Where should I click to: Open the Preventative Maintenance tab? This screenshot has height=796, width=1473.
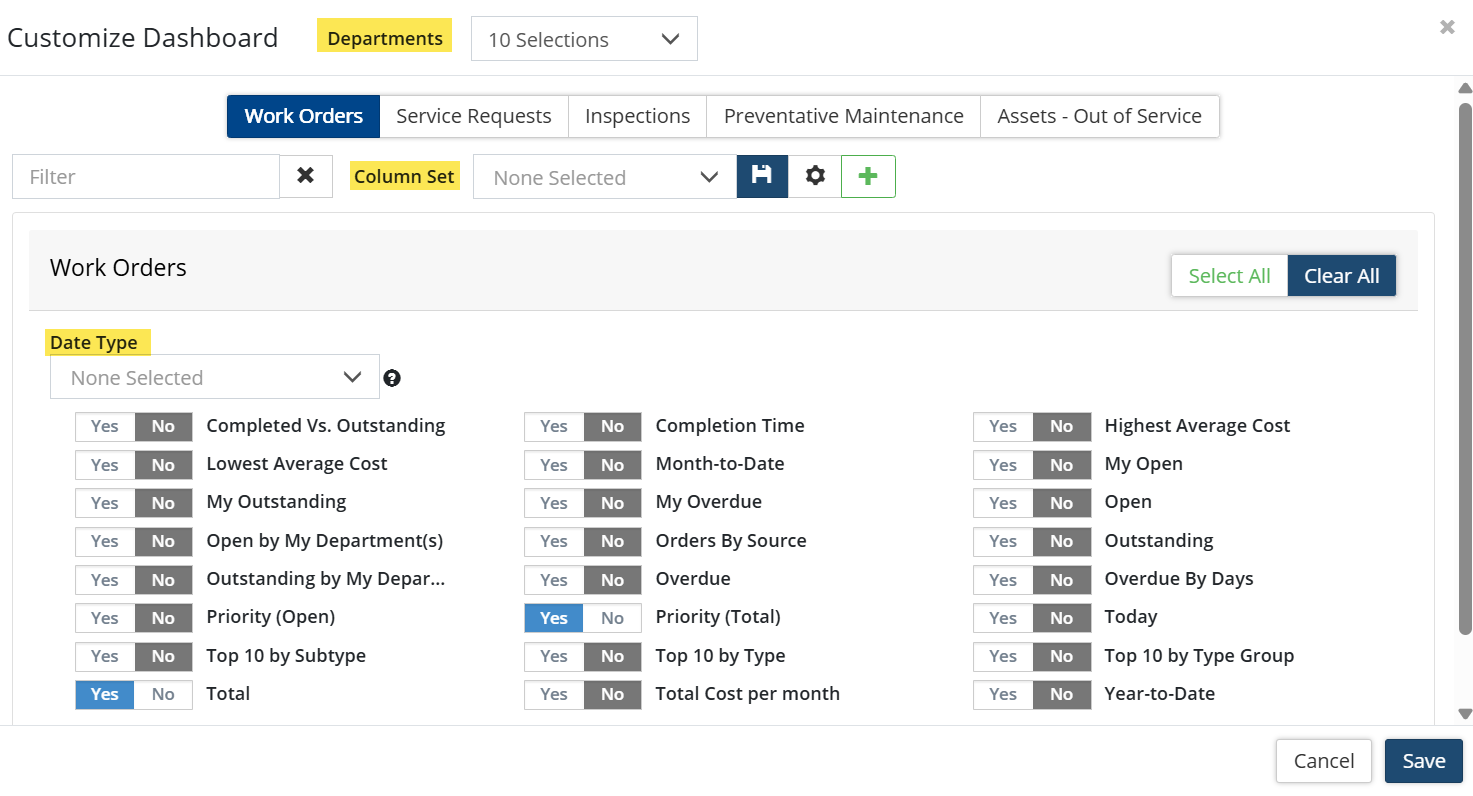pyautogui.click(x=843, y=116)
